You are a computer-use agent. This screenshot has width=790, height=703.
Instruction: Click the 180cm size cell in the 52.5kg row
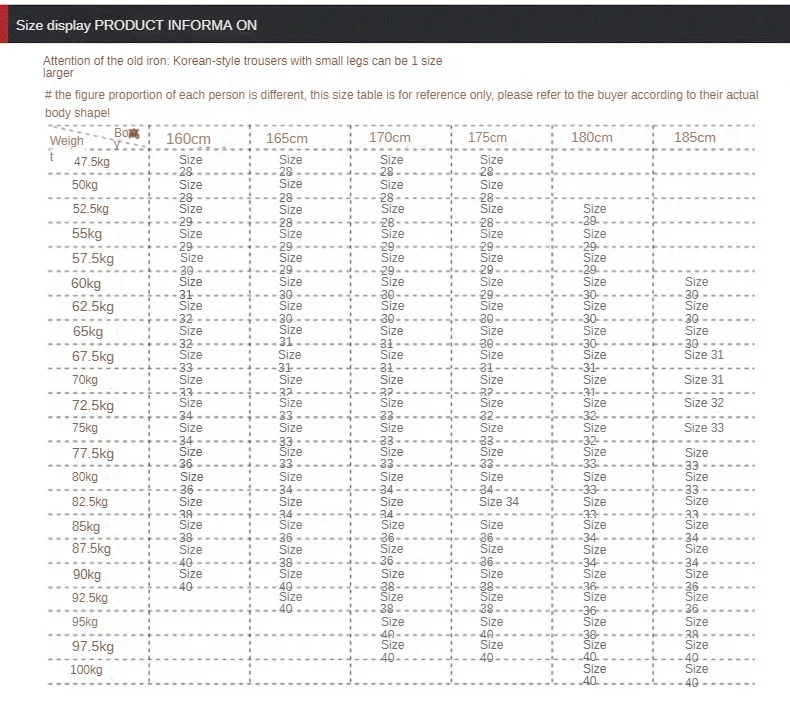(595, 215)
